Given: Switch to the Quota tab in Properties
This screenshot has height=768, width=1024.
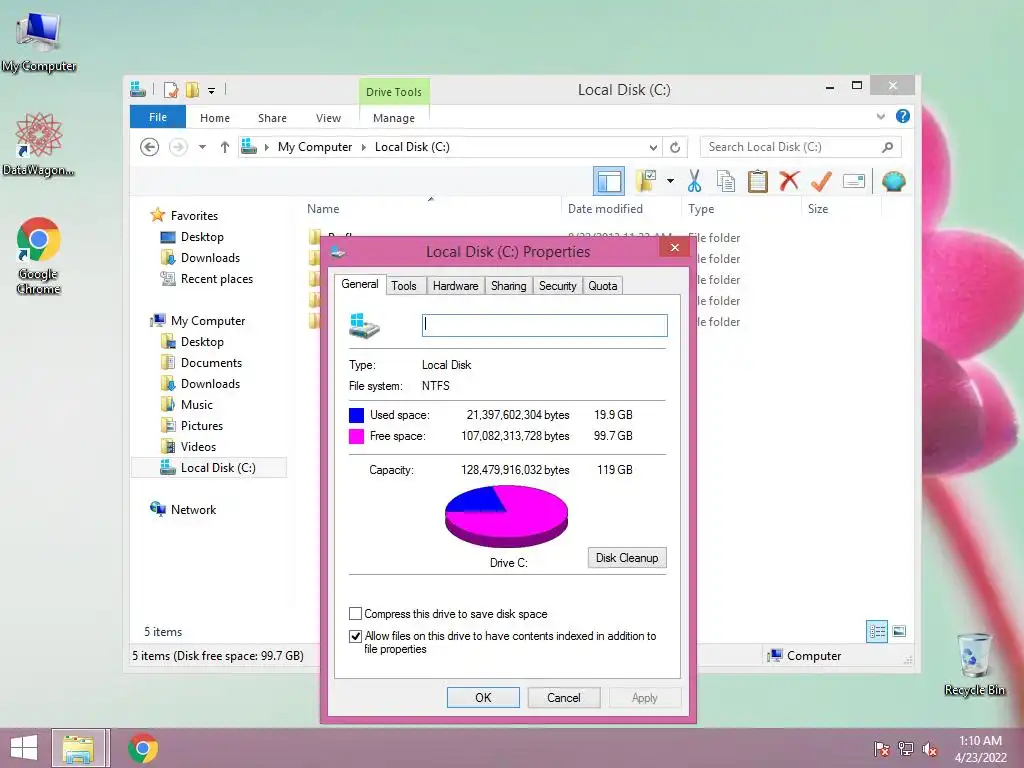Looking at the screenshot, I should [x=603, y=286].
